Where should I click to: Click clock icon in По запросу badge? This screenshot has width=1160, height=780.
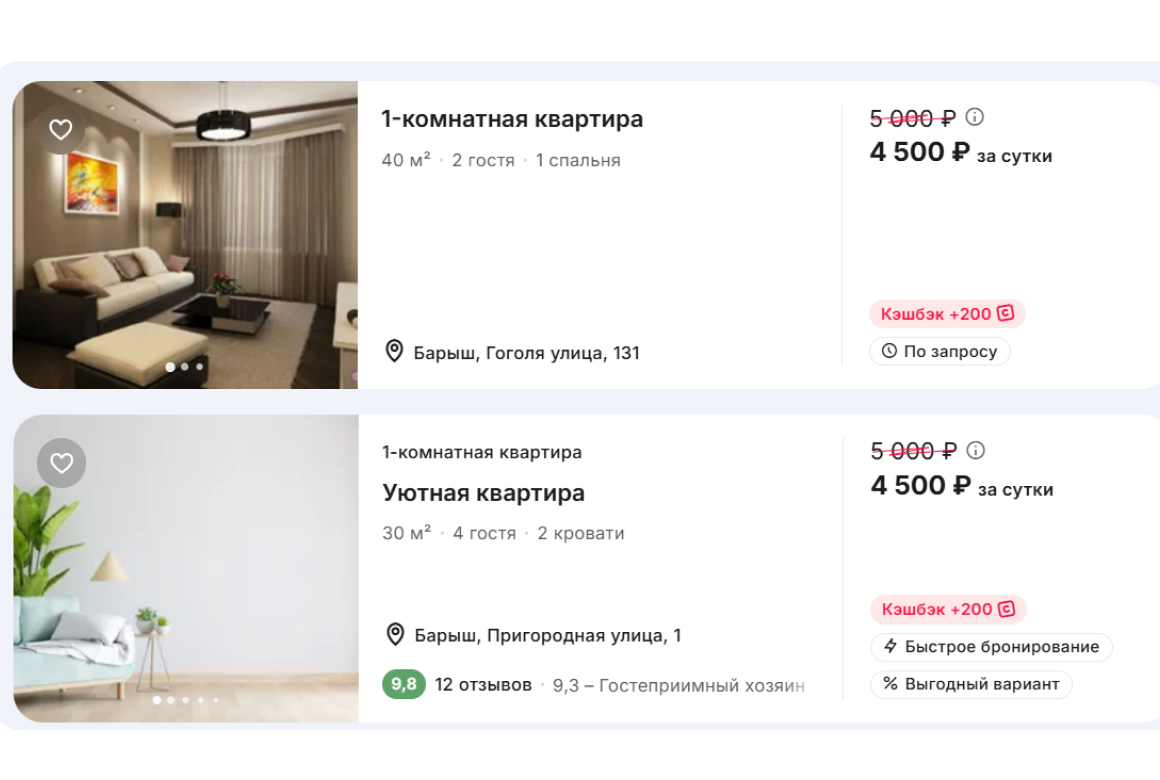(x=889, y=351)
